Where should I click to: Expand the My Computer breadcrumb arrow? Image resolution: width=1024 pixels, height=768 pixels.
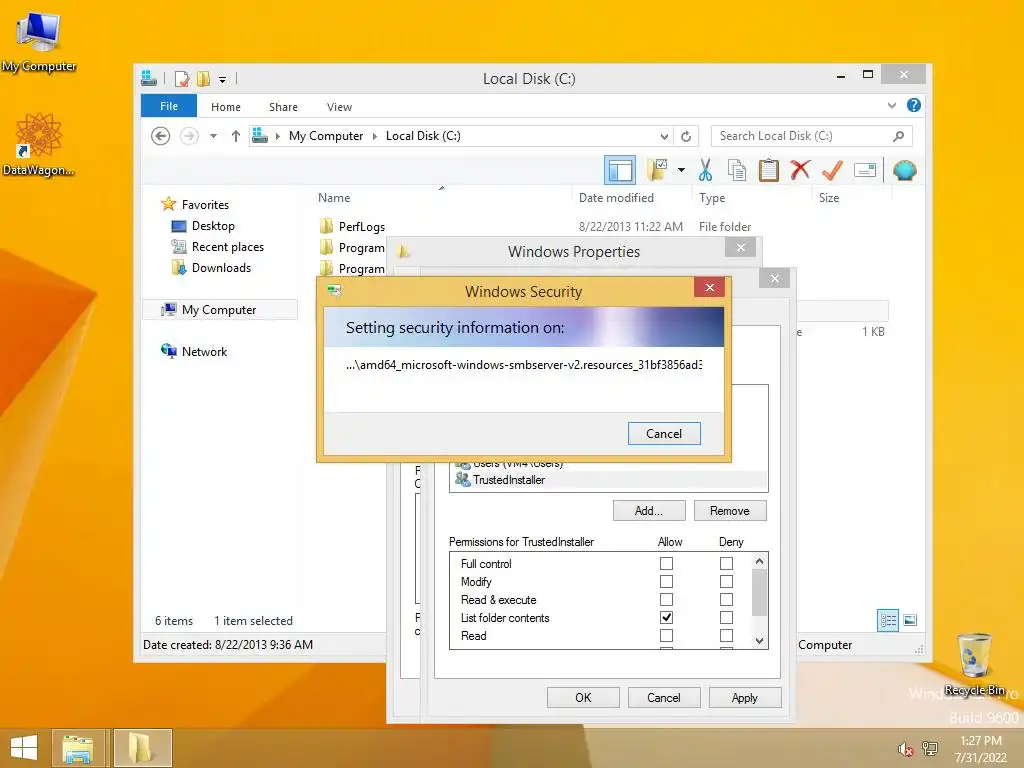click(x=375, y=136)
